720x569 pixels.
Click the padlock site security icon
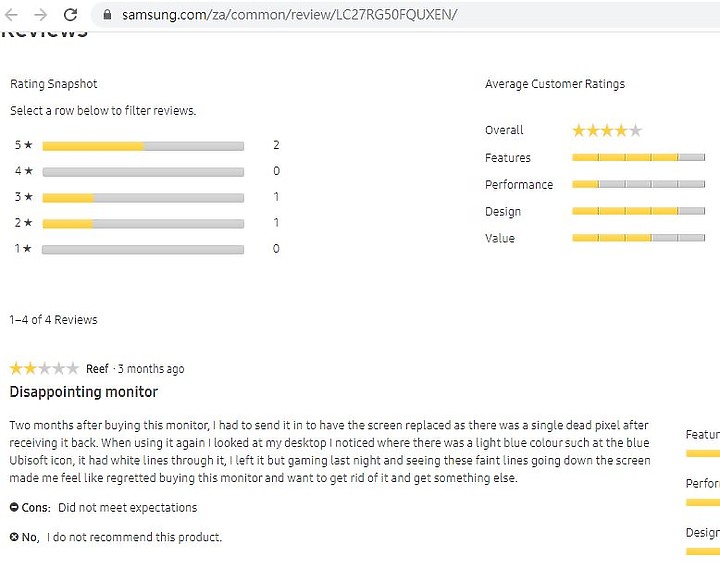(x=107, y=15)
